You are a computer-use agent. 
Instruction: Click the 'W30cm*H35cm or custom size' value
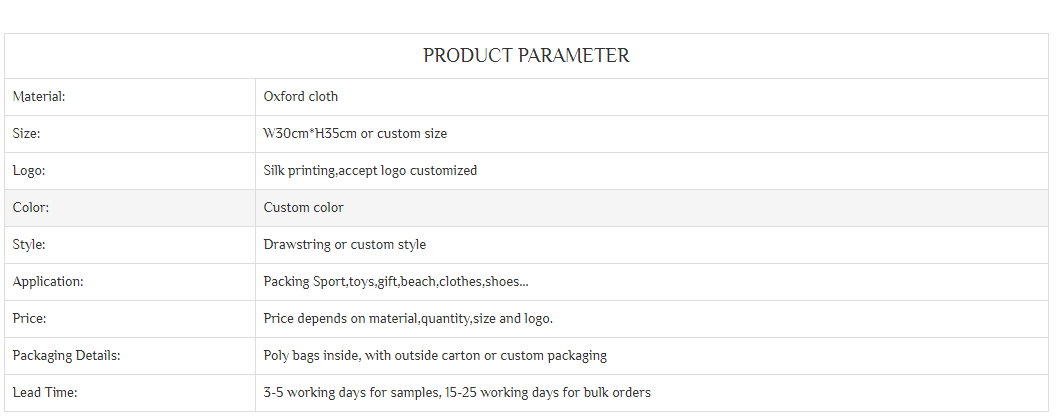[x=355, y=134]
